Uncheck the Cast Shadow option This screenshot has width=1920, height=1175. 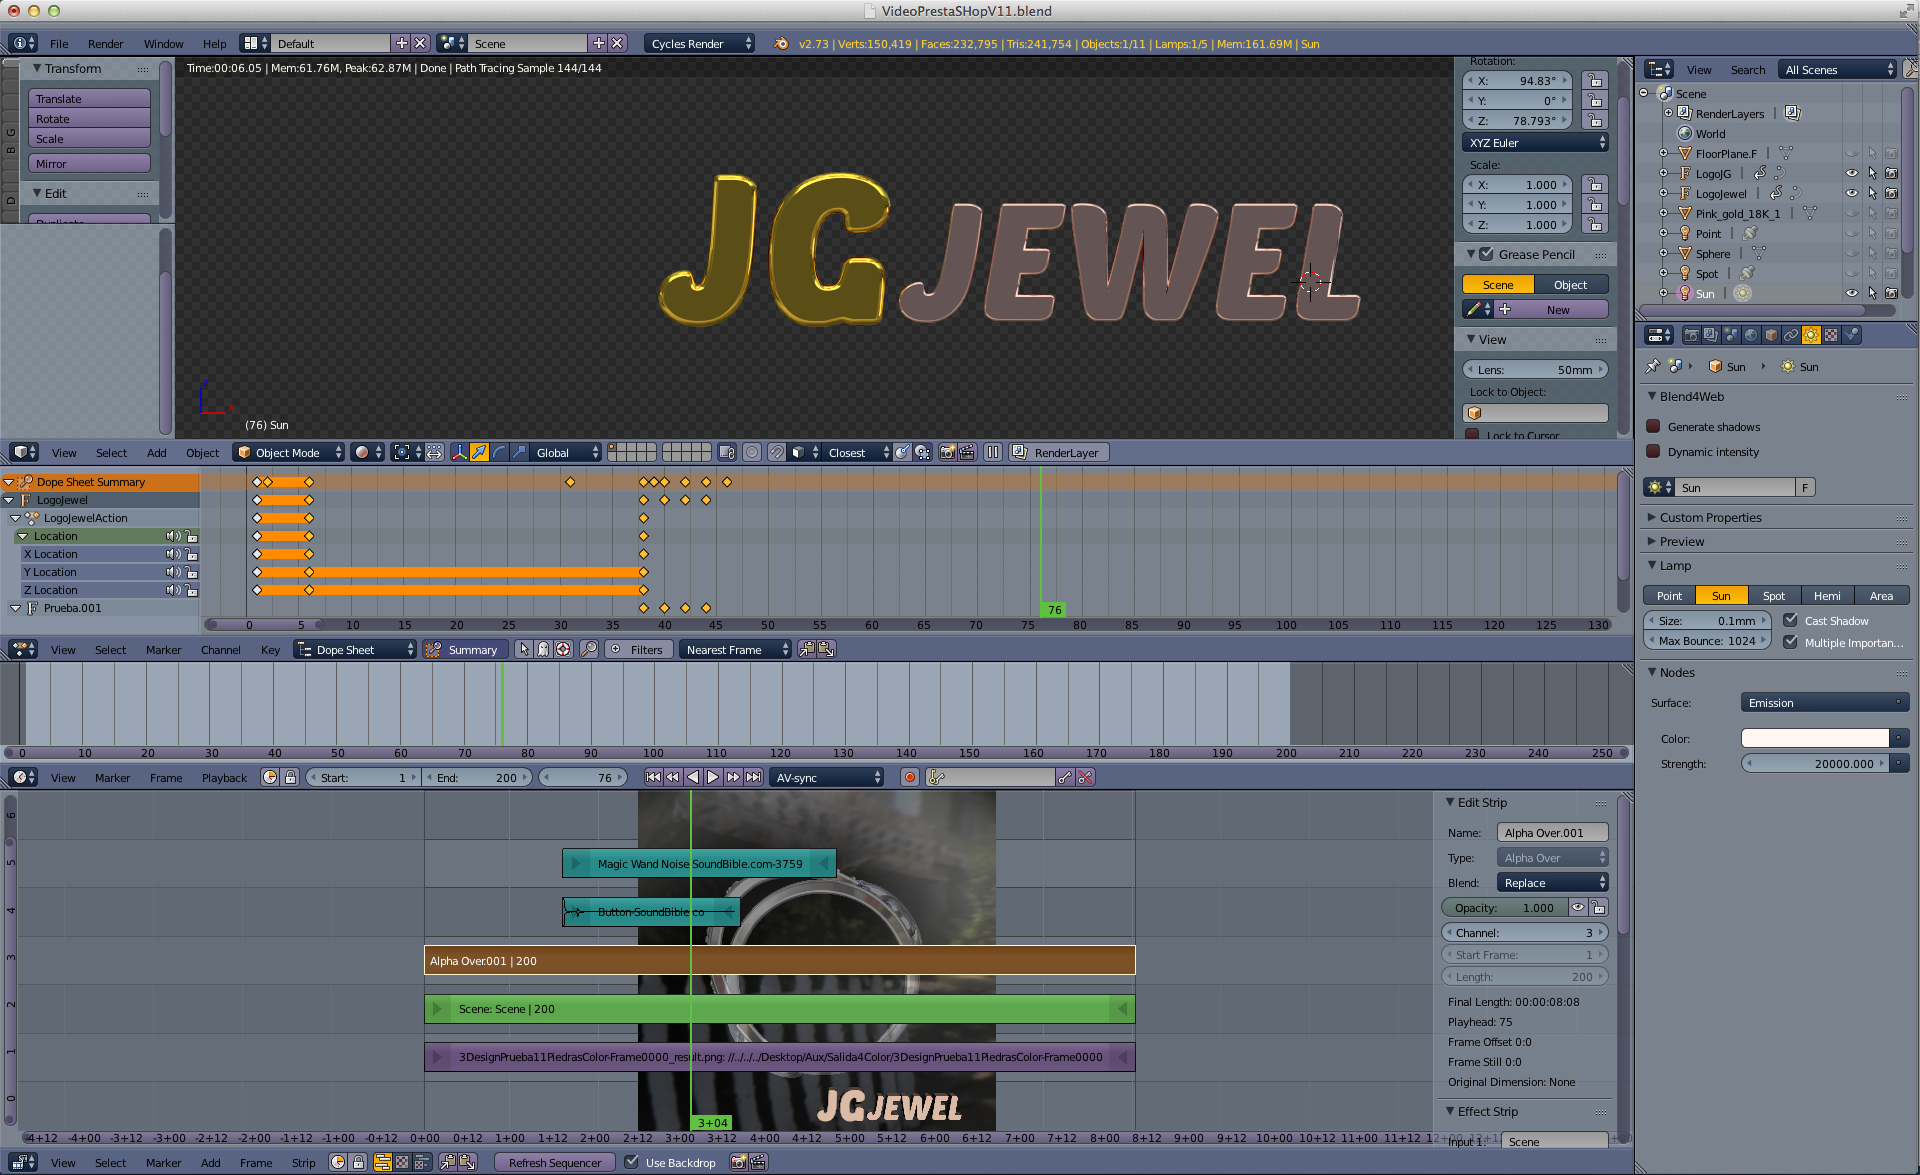coord(1791,621)
